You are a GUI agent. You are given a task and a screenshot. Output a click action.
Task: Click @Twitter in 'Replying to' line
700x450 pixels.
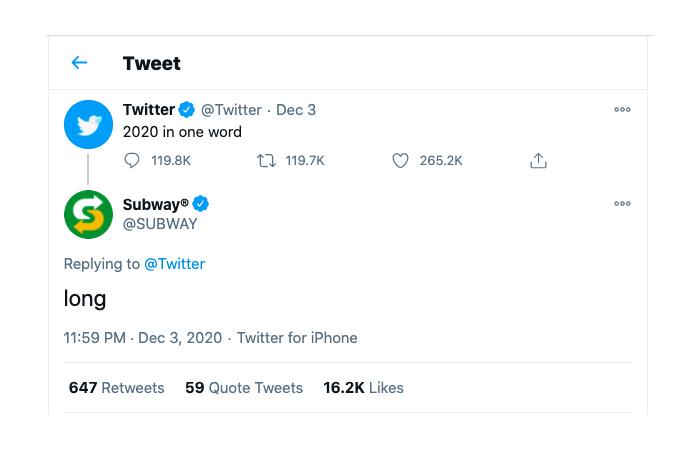[x=175, y=264]
